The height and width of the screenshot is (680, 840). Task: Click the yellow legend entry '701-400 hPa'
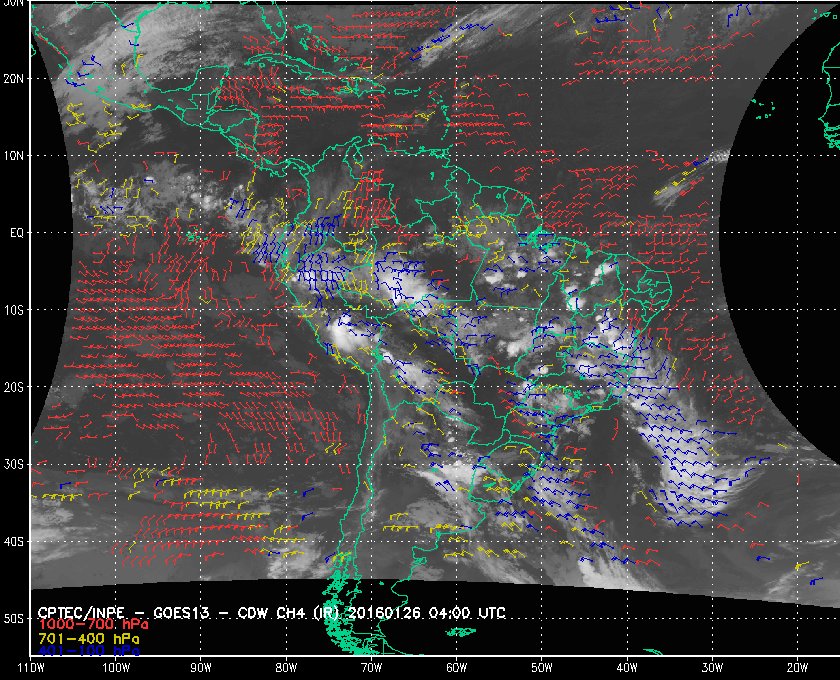[89, 639]
